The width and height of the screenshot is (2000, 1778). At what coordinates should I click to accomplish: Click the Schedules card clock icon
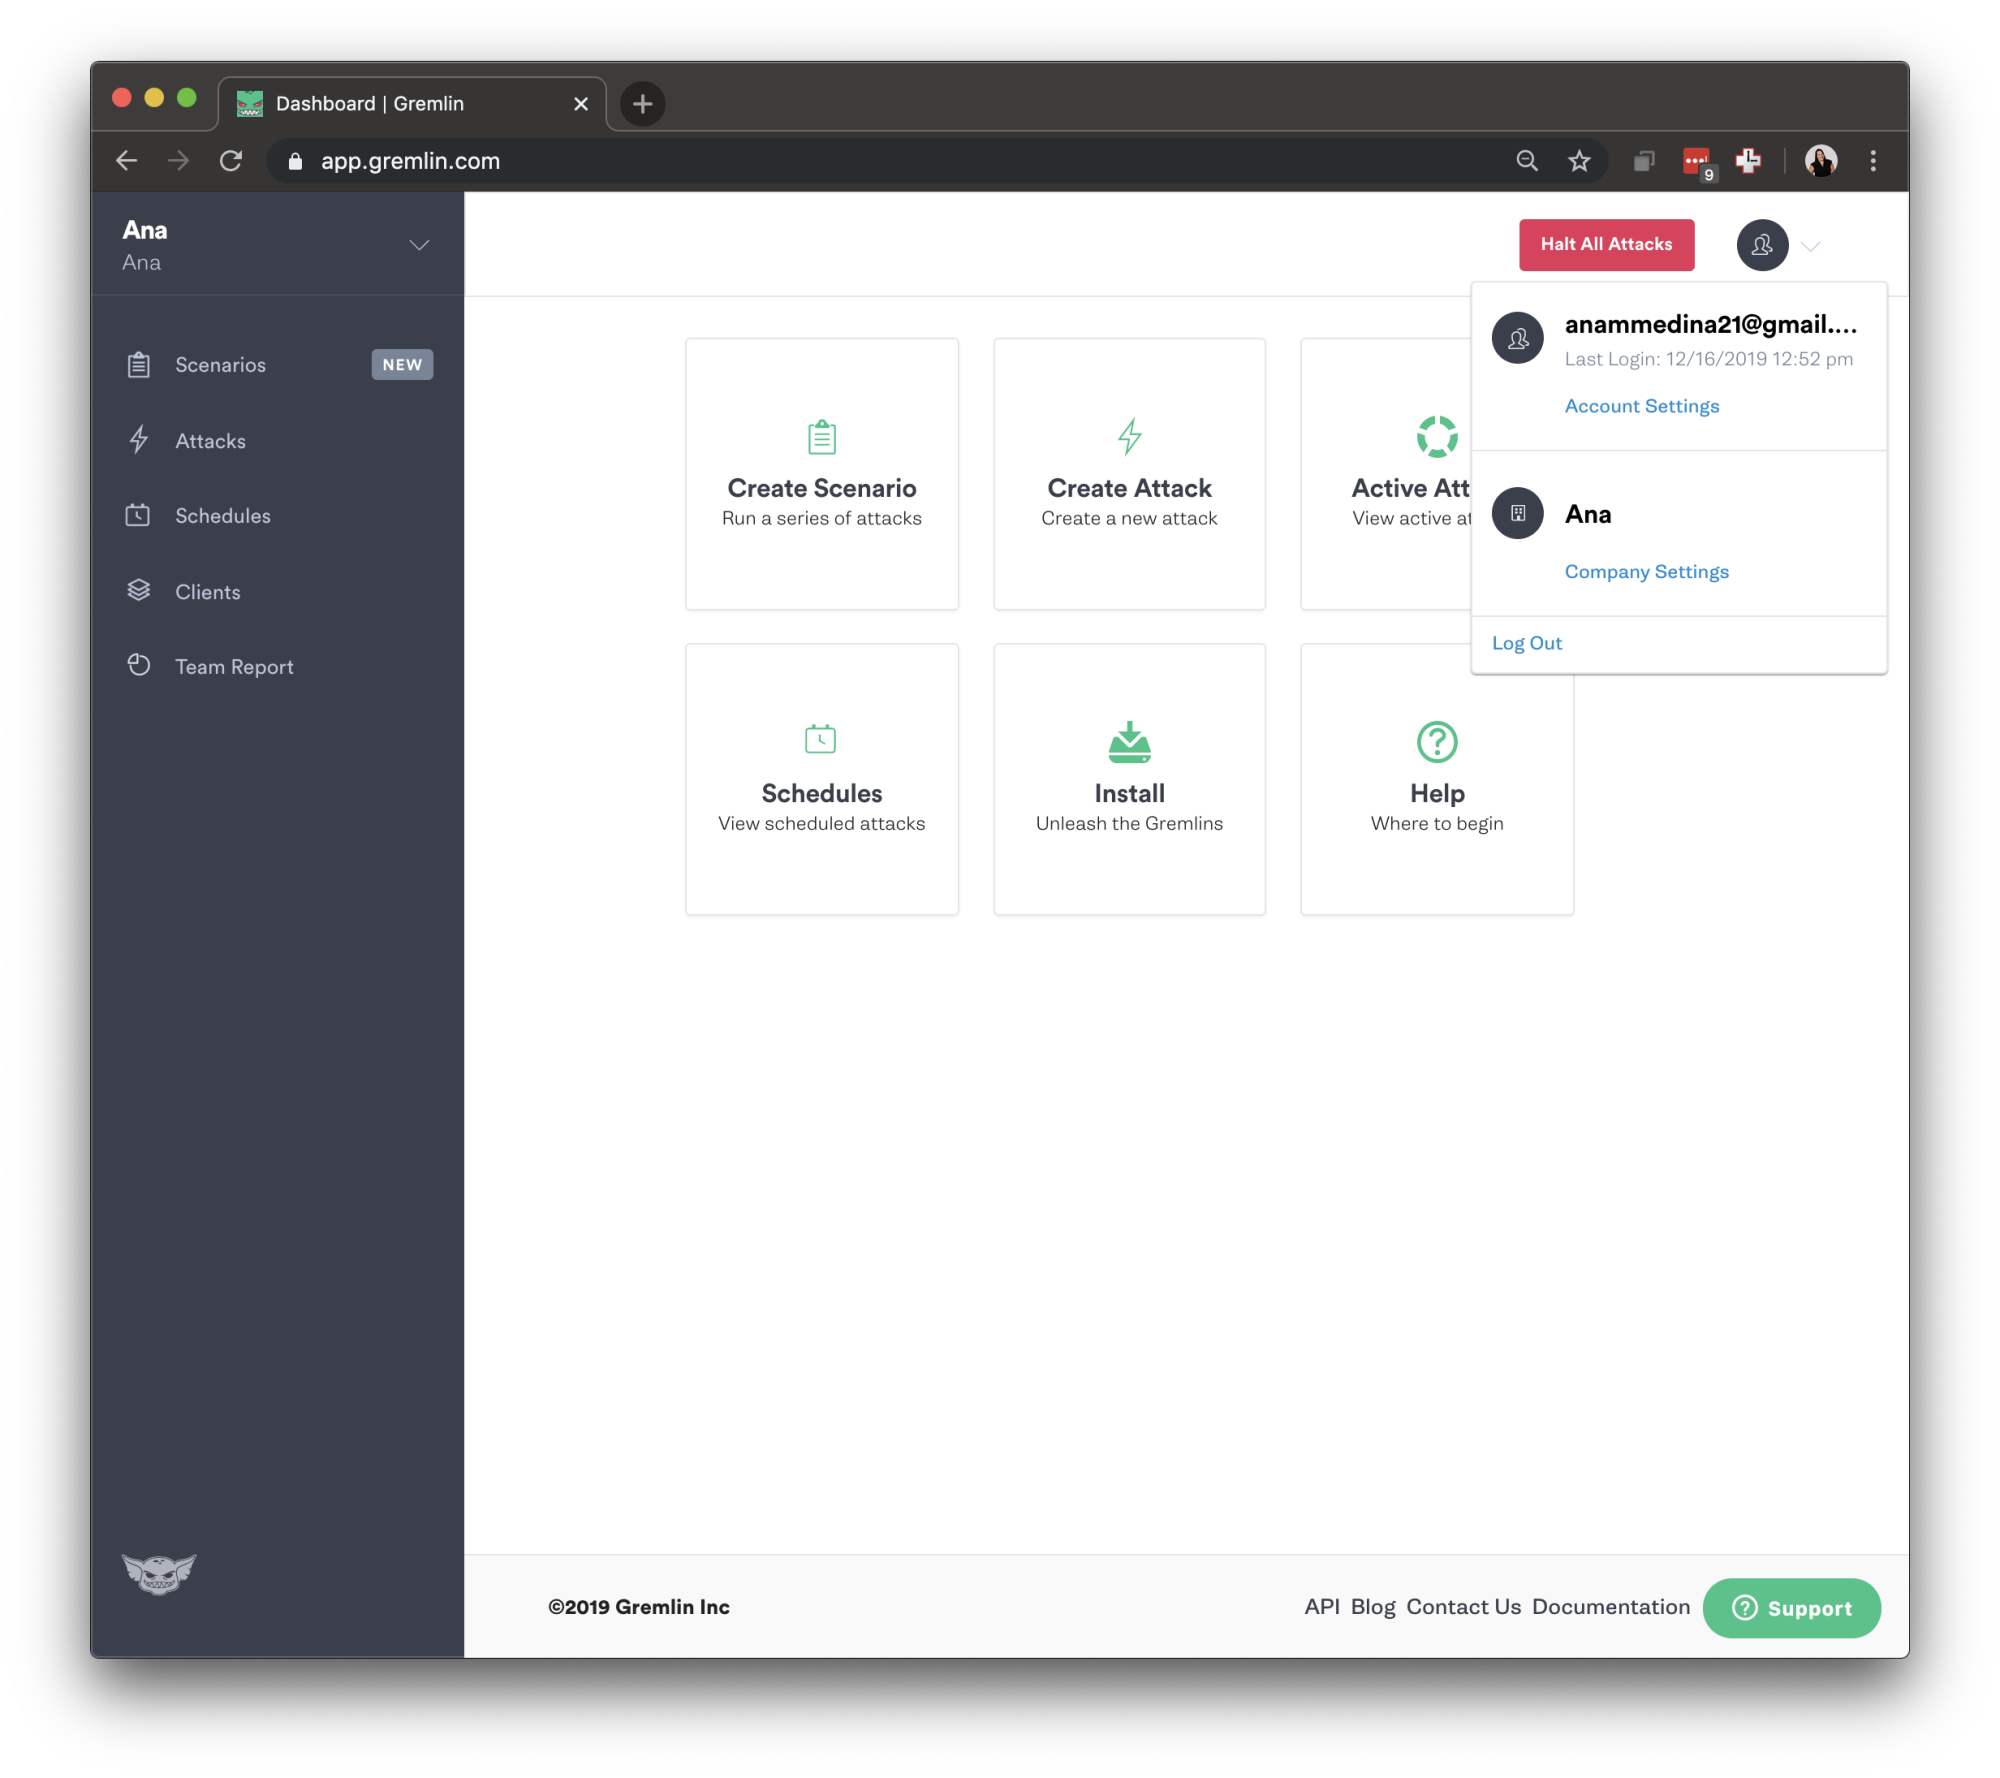[821, 739]
